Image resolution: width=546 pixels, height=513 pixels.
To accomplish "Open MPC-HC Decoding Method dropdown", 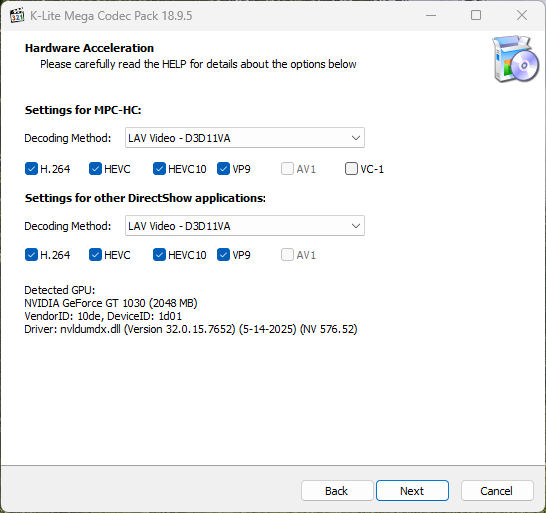I will (x=245, y=138).
